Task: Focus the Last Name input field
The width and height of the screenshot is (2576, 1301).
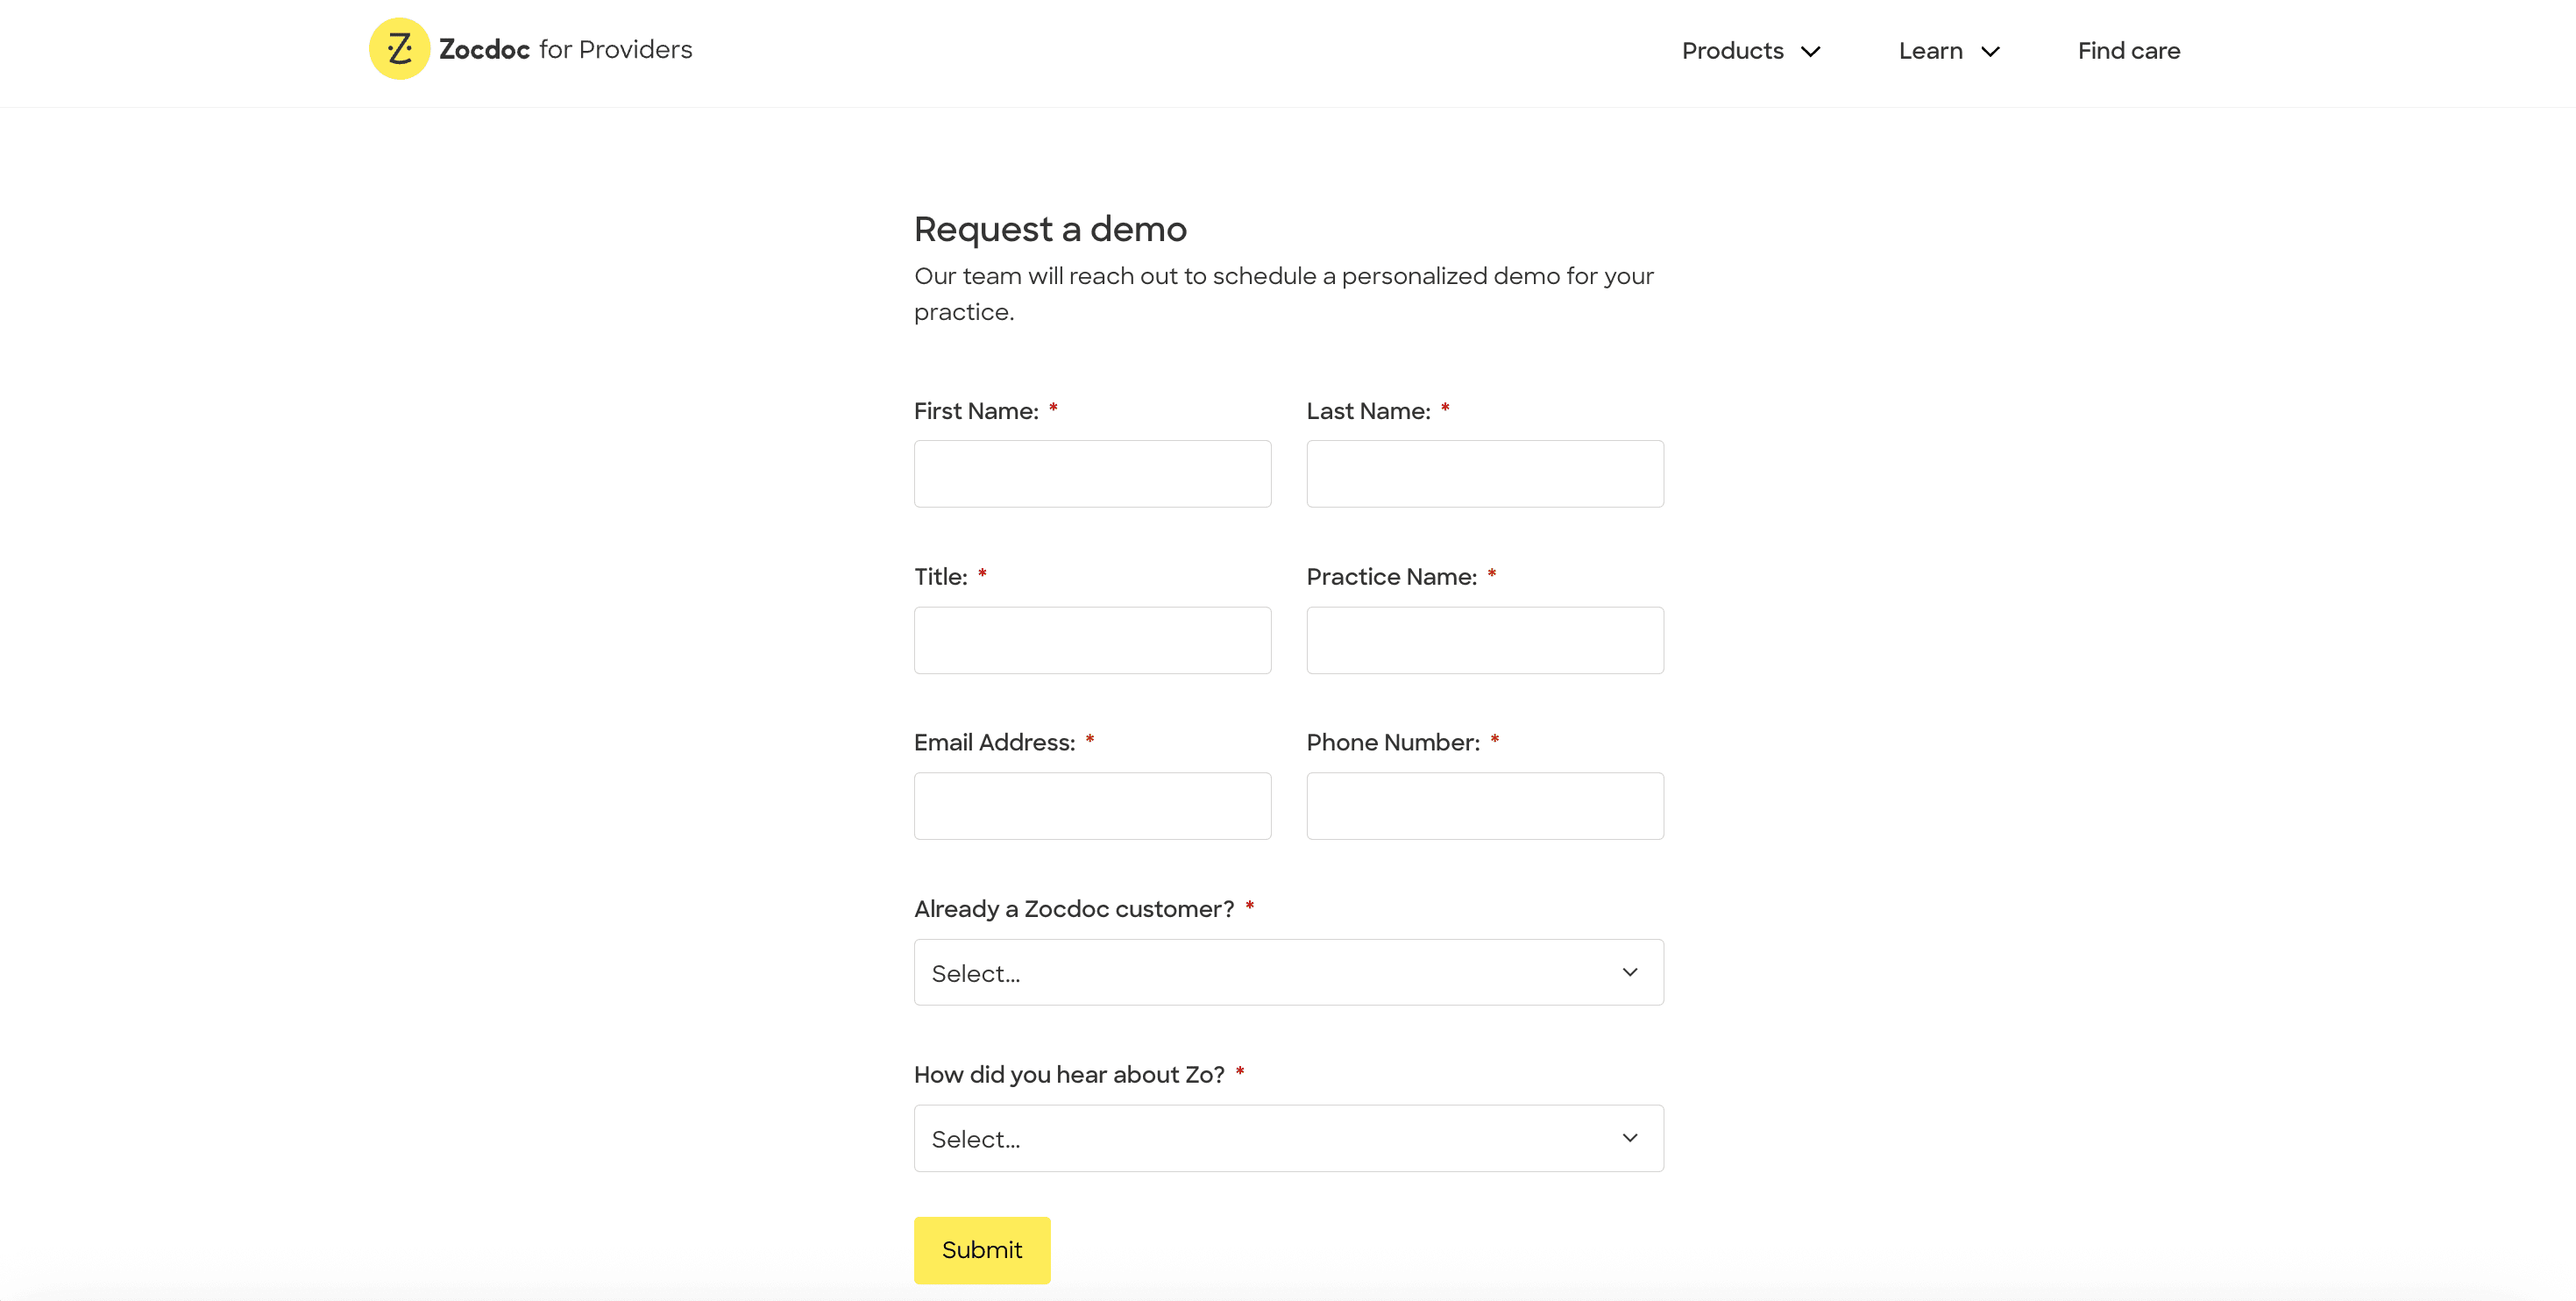Action: (1484, 474)
